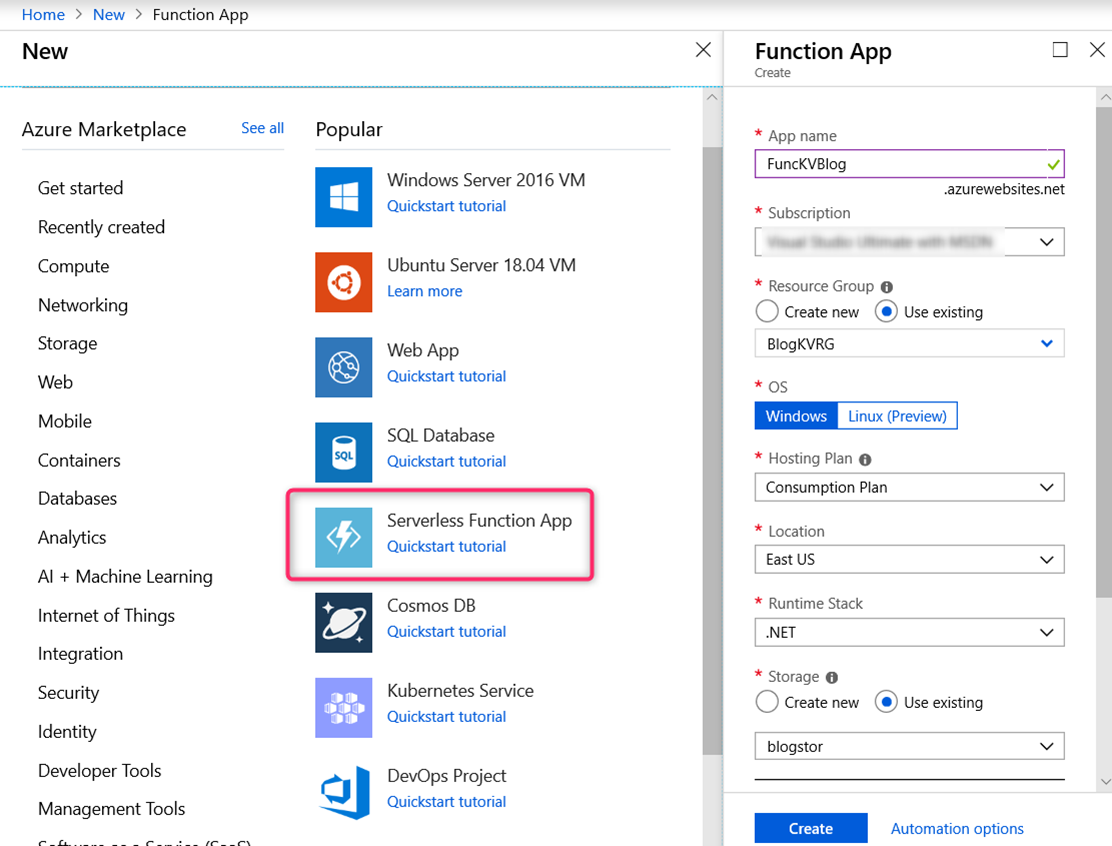1112x846 pixels.
Task: Open the Runtime Stack dropdown
Action: coord(909,632)
